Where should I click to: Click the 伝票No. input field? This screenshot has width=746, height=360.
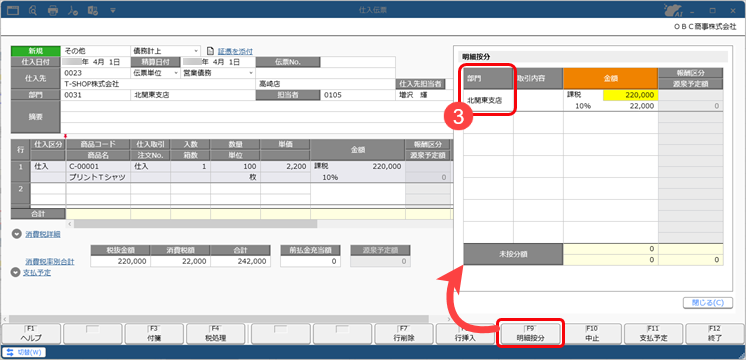click(x=358, y=62)
